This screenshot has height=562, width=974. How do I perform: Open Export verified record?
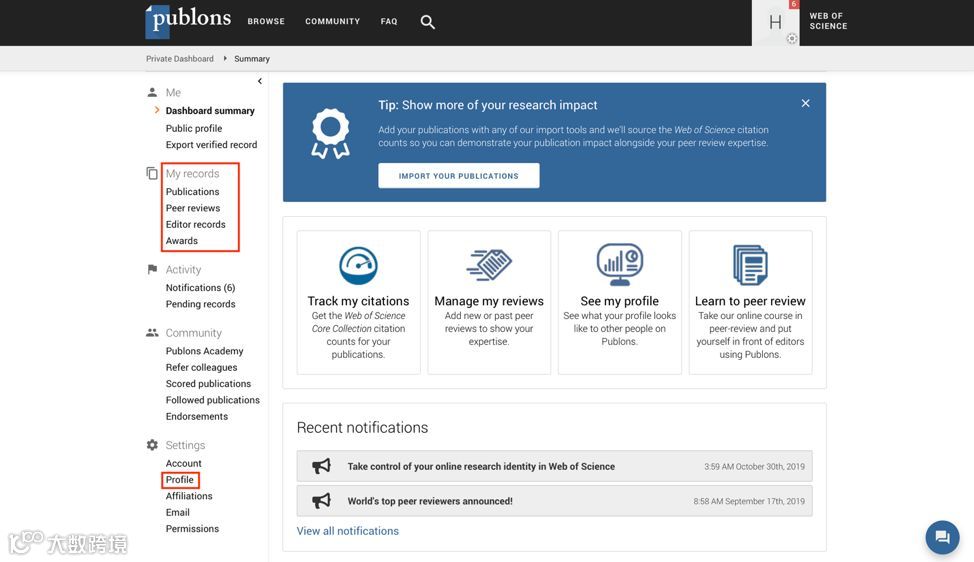(x=211, y=145)
